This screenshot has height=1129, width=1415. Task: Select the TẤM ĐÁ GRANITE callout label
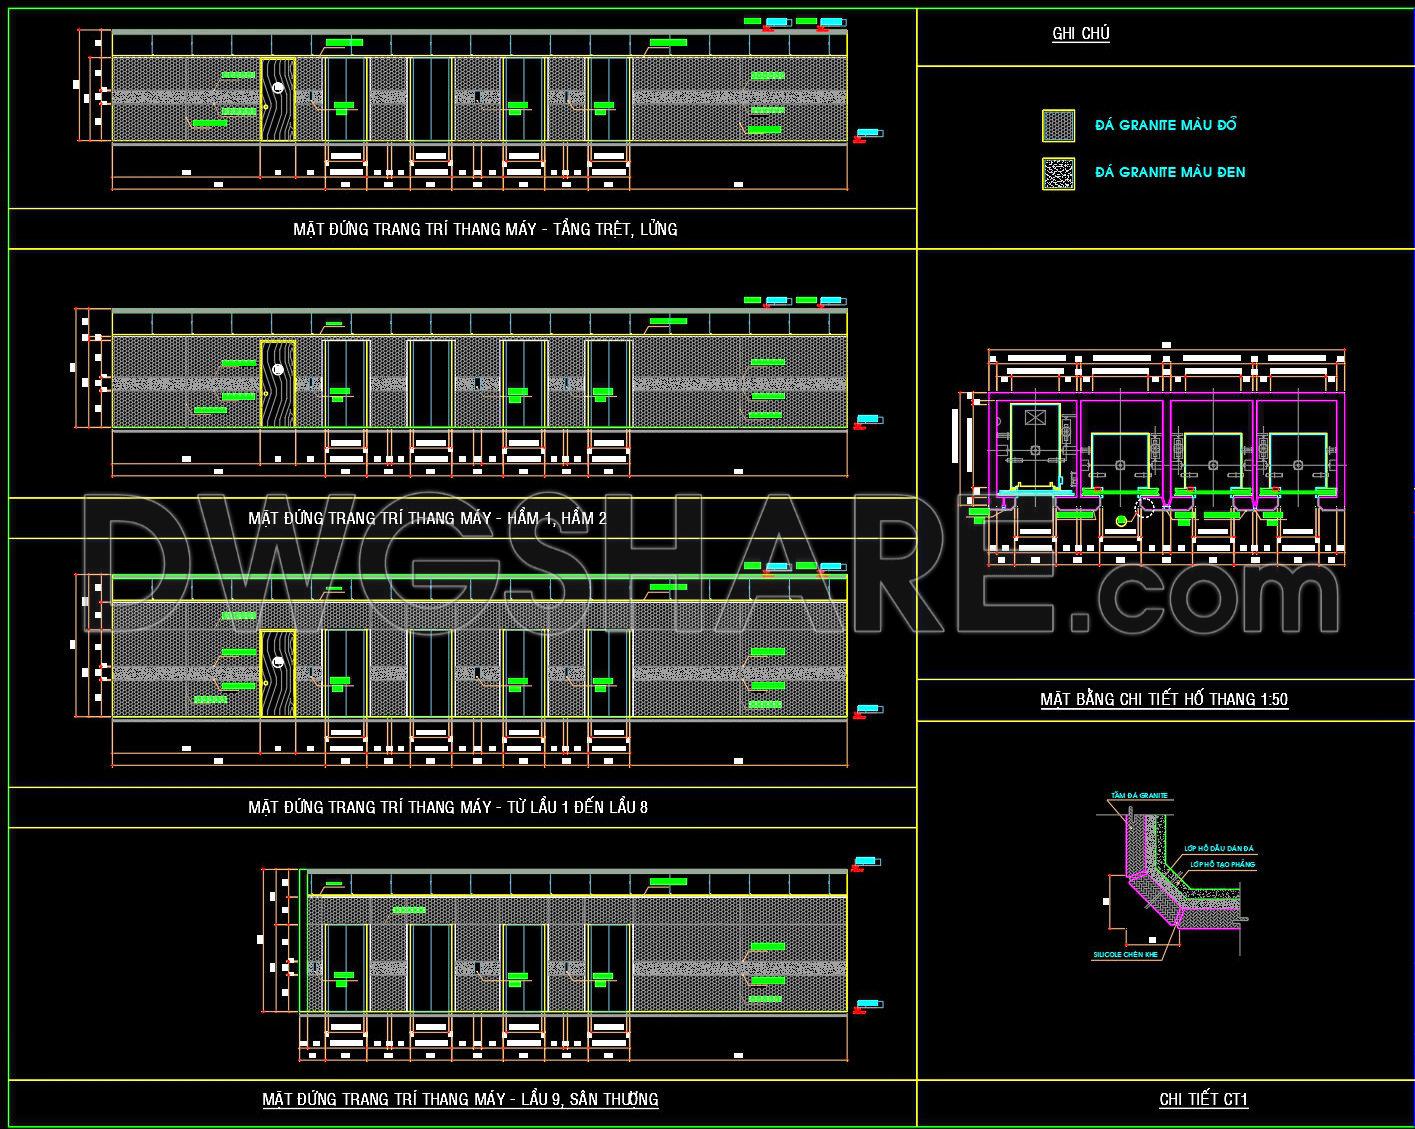[x=1139, y=796]
